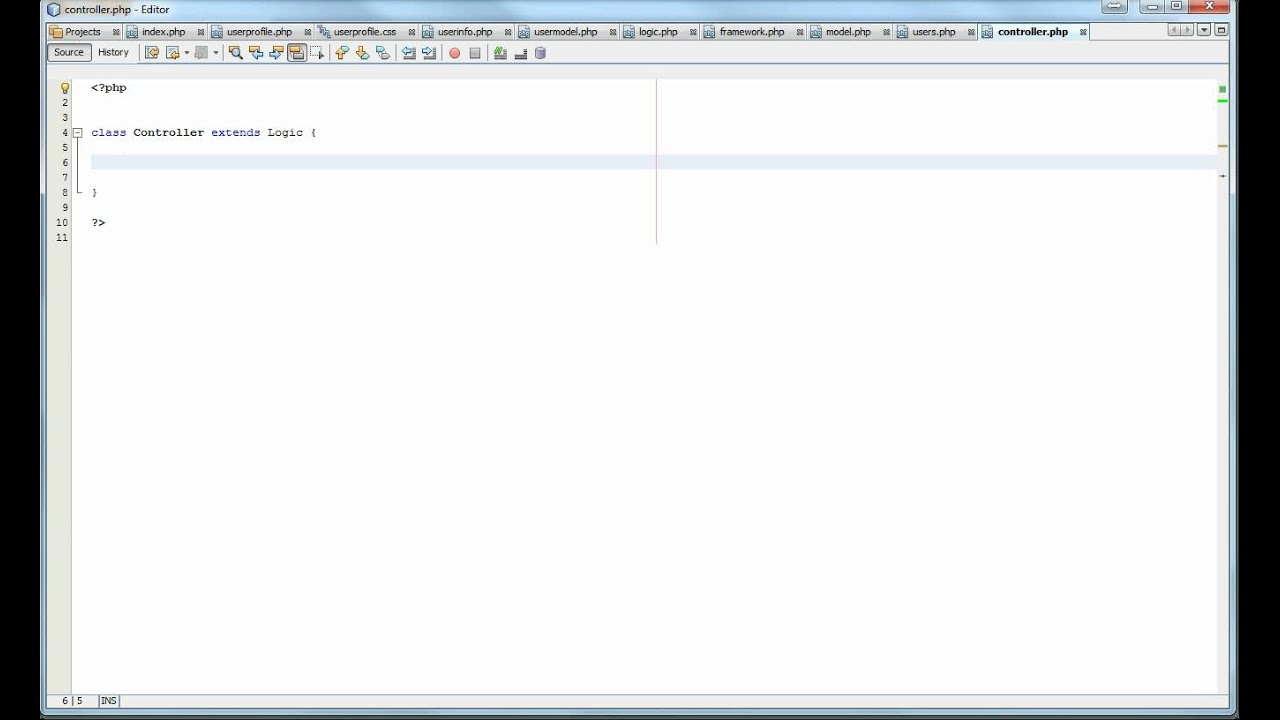
Task: Open the Forward history dropdown arrow
Action: click(216, 52)
